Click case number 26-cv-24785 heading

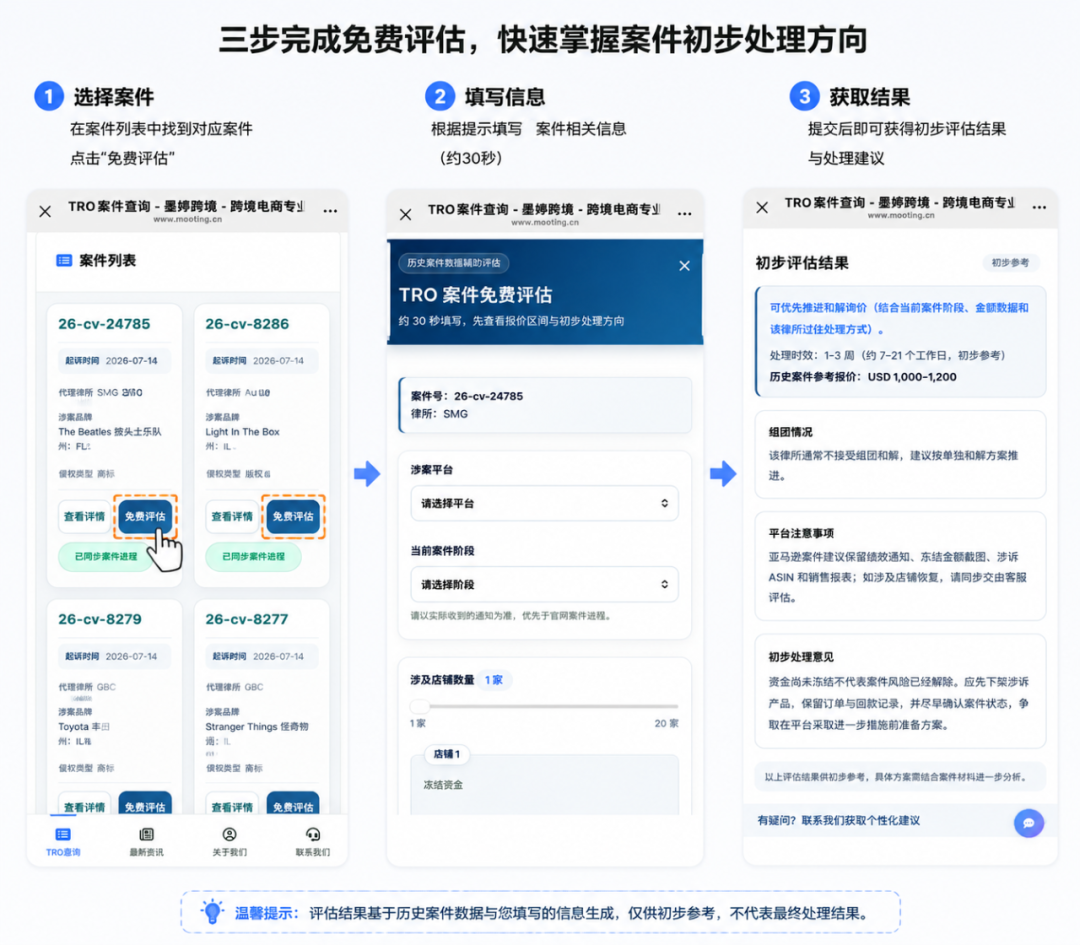point(104,324)
